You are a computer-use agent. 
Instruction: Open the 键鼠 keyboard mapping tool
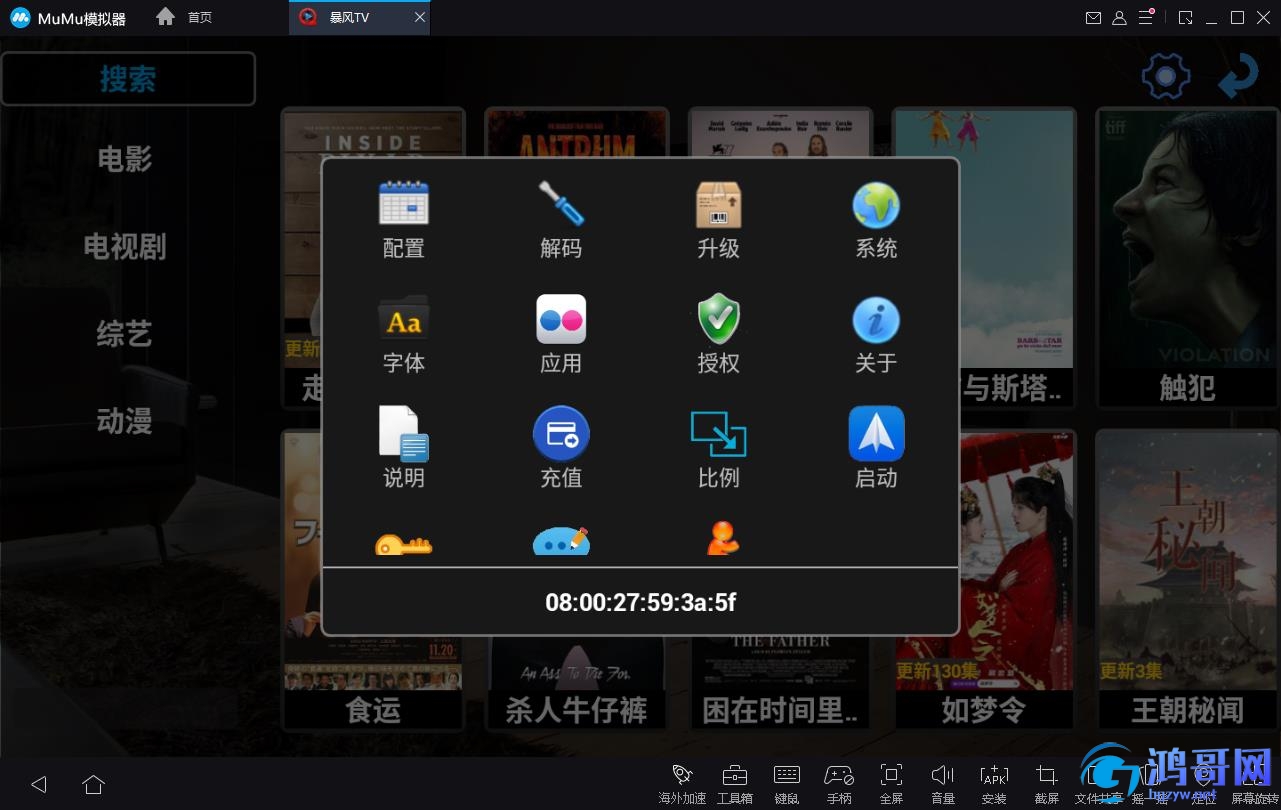click(787, 783)
